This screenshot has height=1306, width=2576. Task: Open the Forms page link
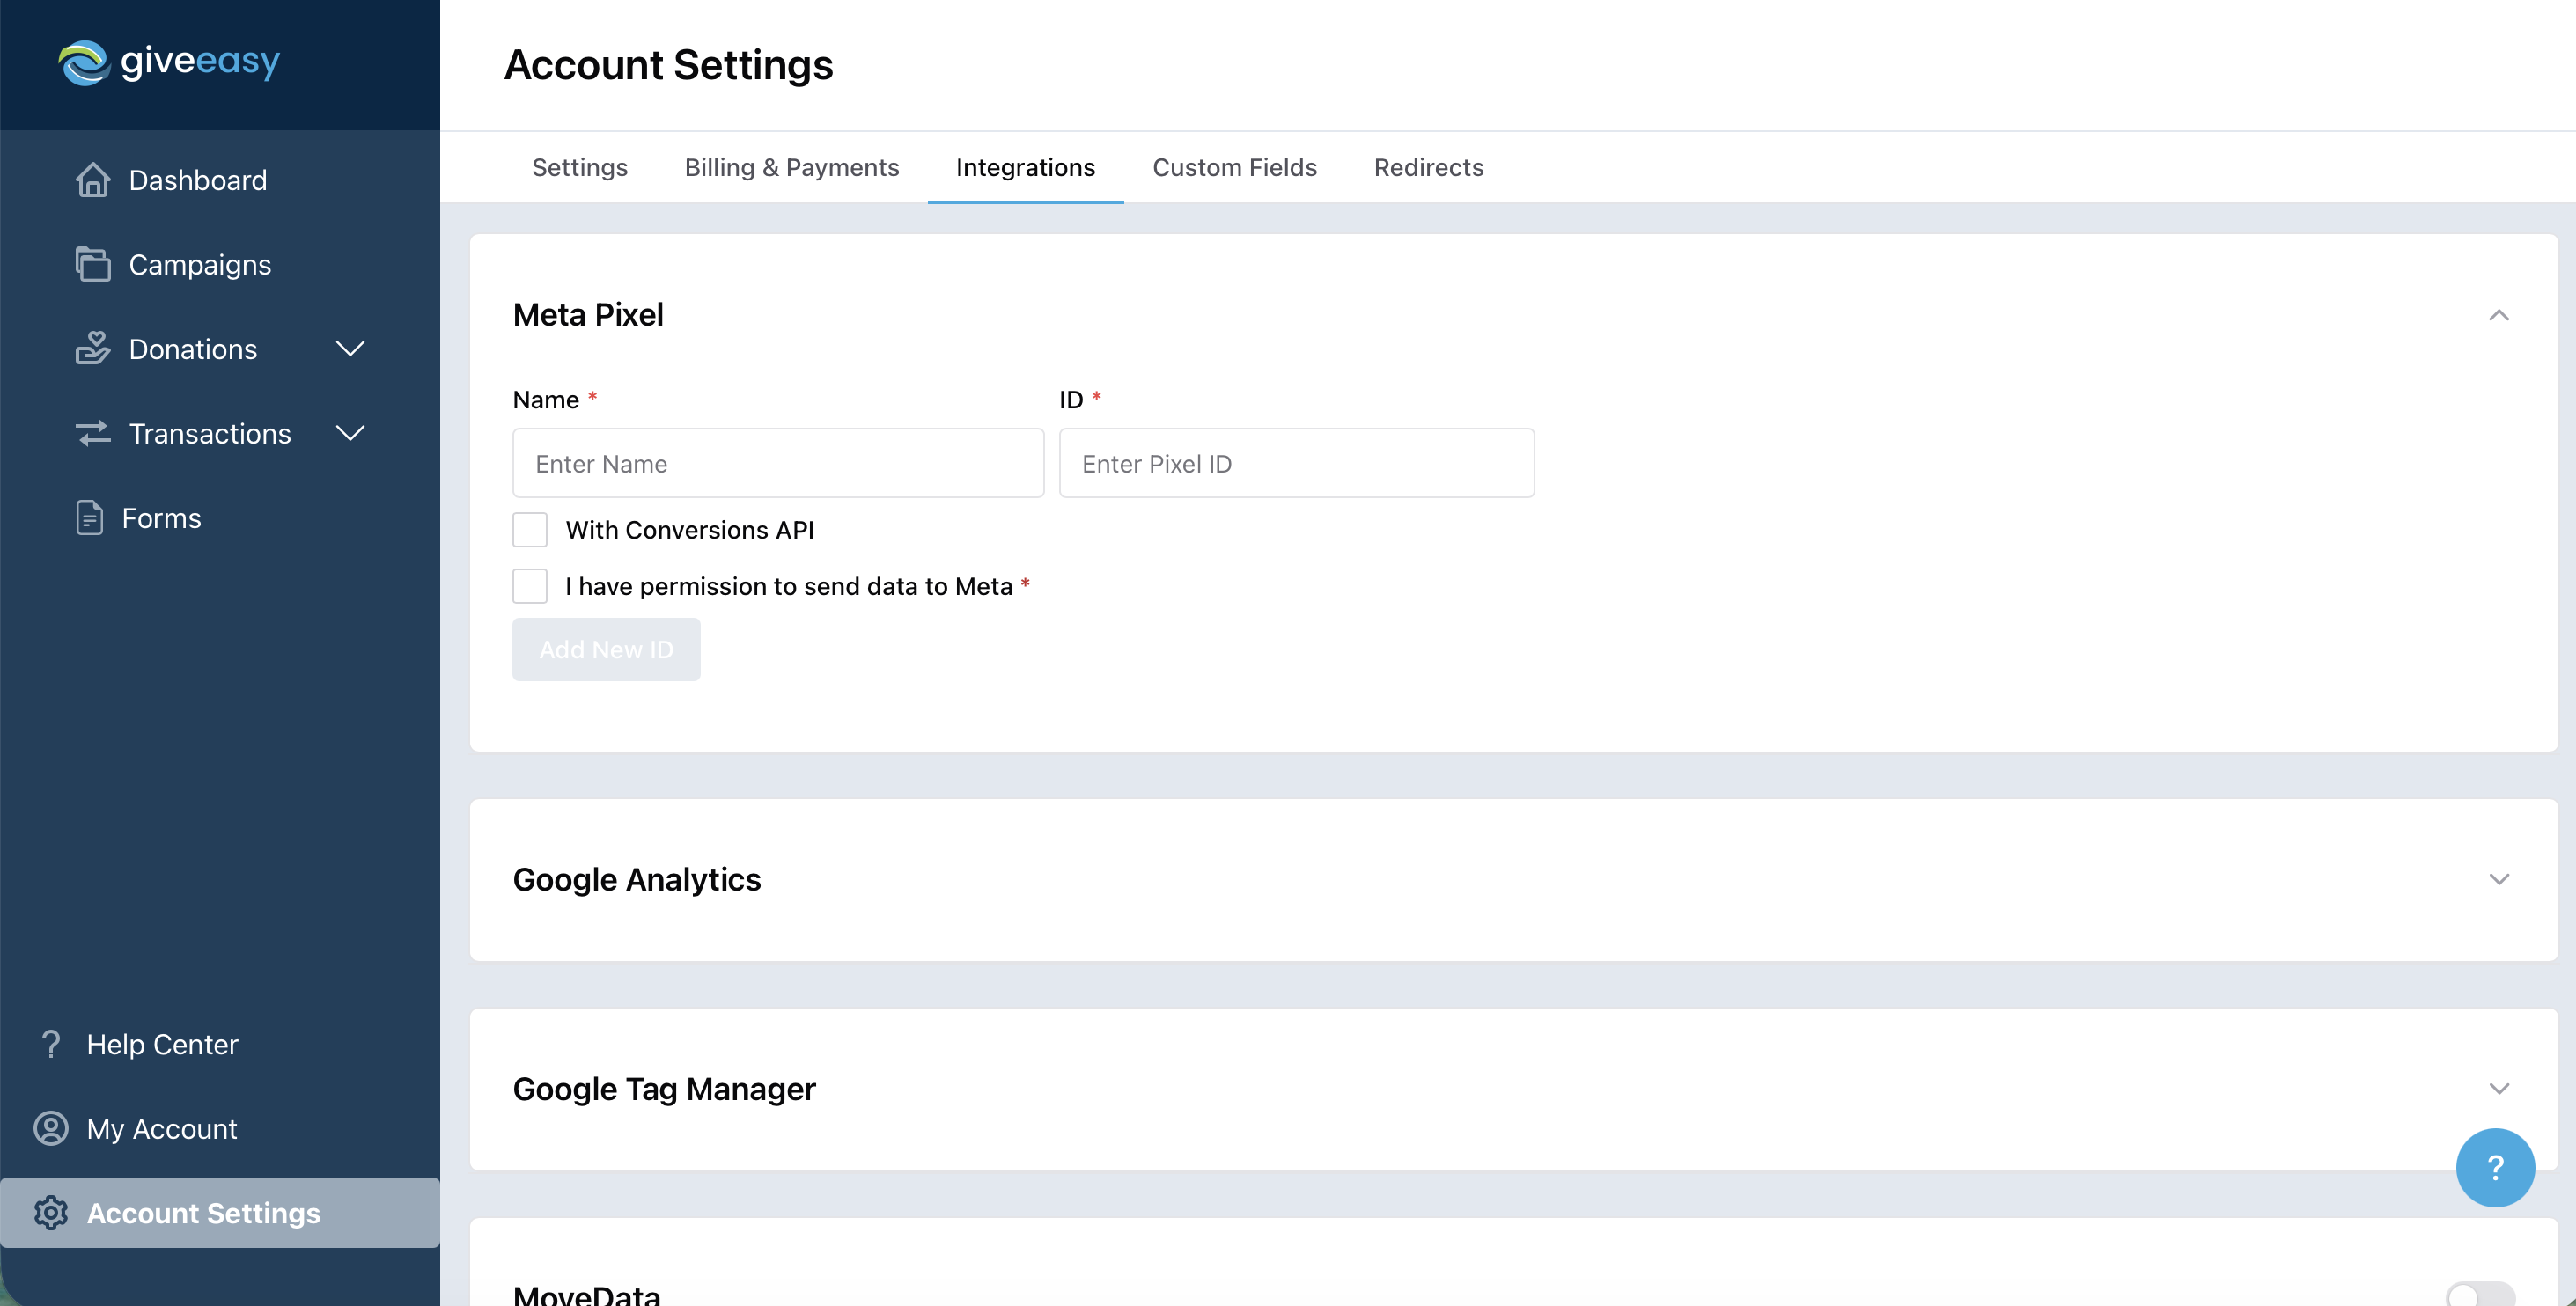point(162,518)
